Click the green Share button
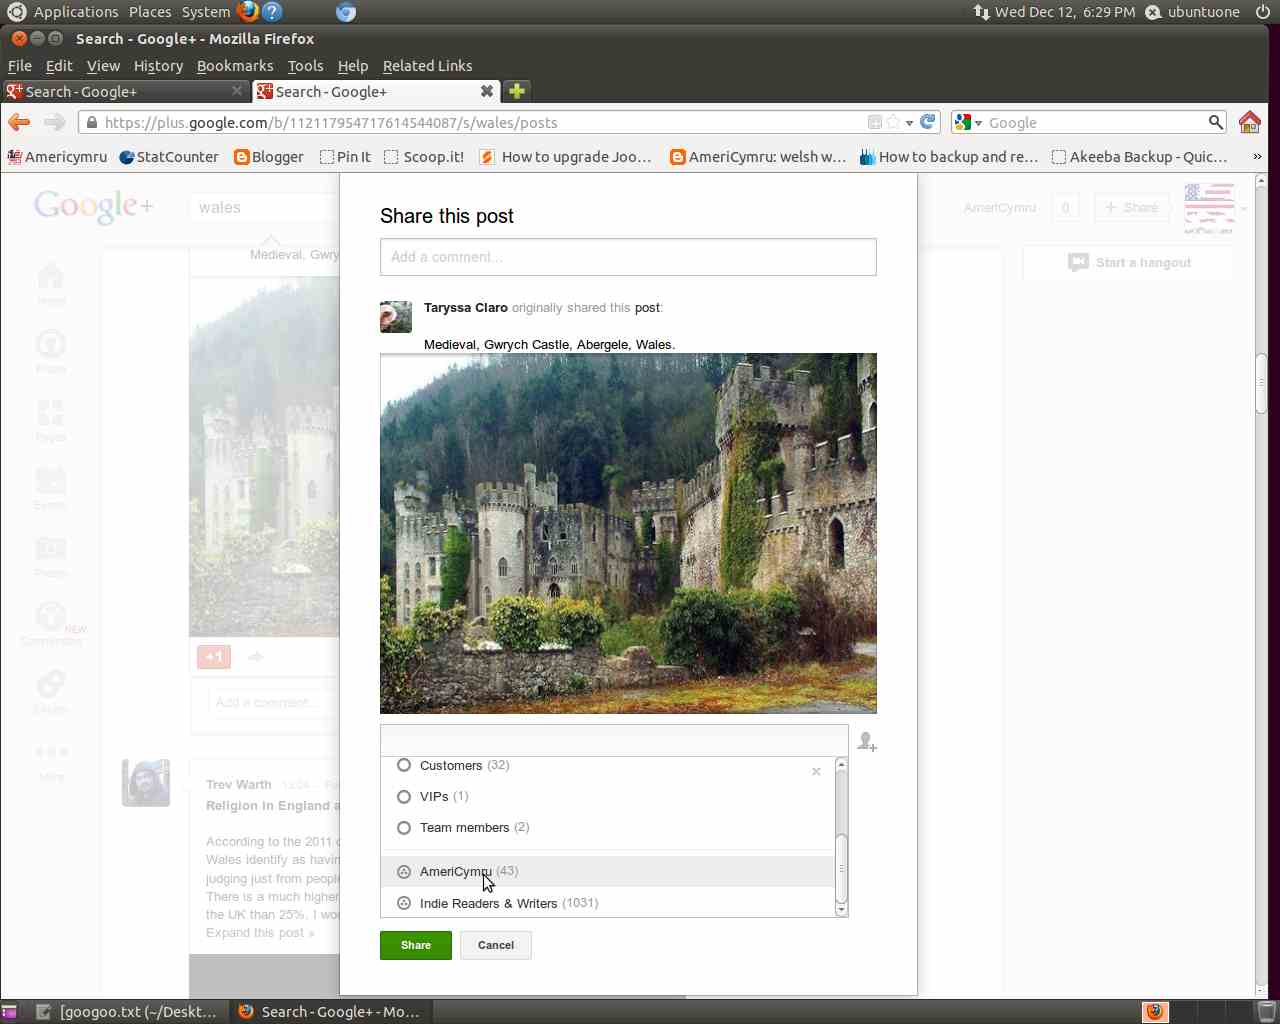 (416, 945)
